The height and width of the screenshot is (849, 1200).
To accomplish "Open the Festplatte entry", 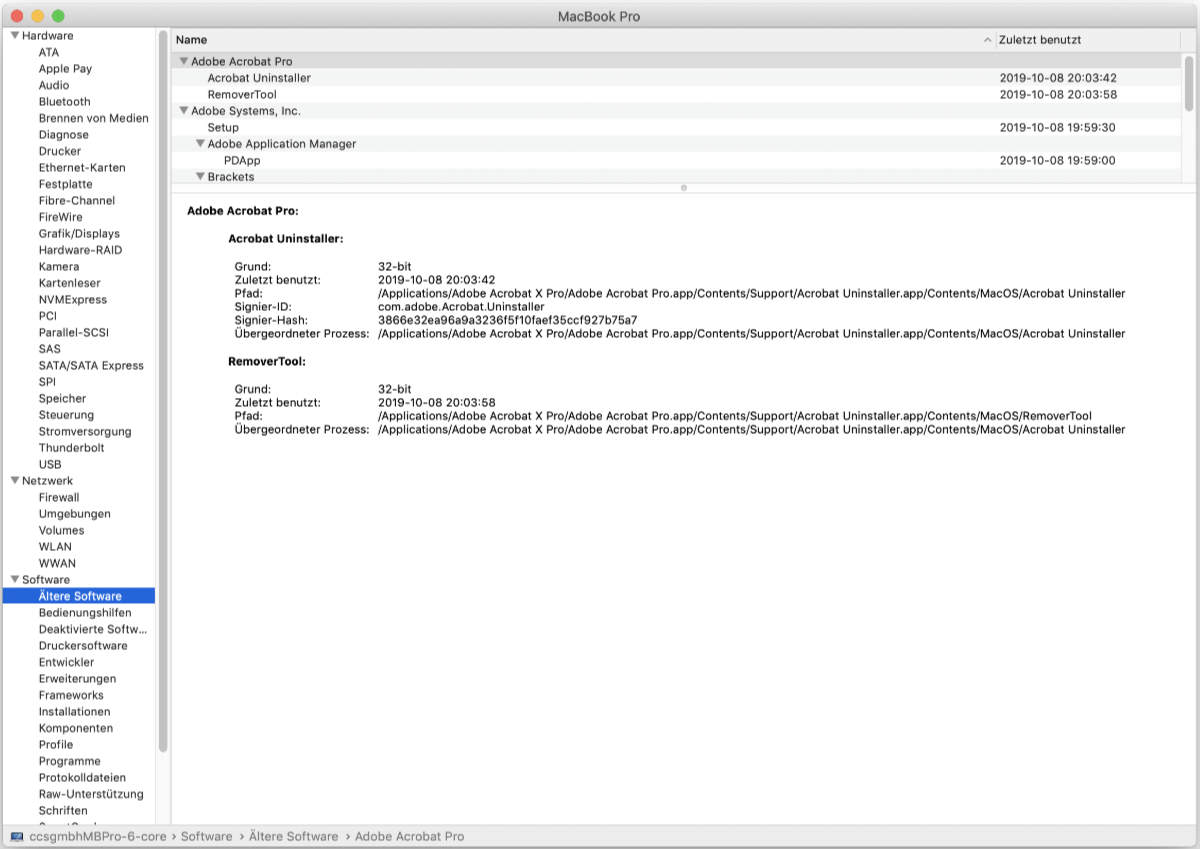I will point(65,184).
